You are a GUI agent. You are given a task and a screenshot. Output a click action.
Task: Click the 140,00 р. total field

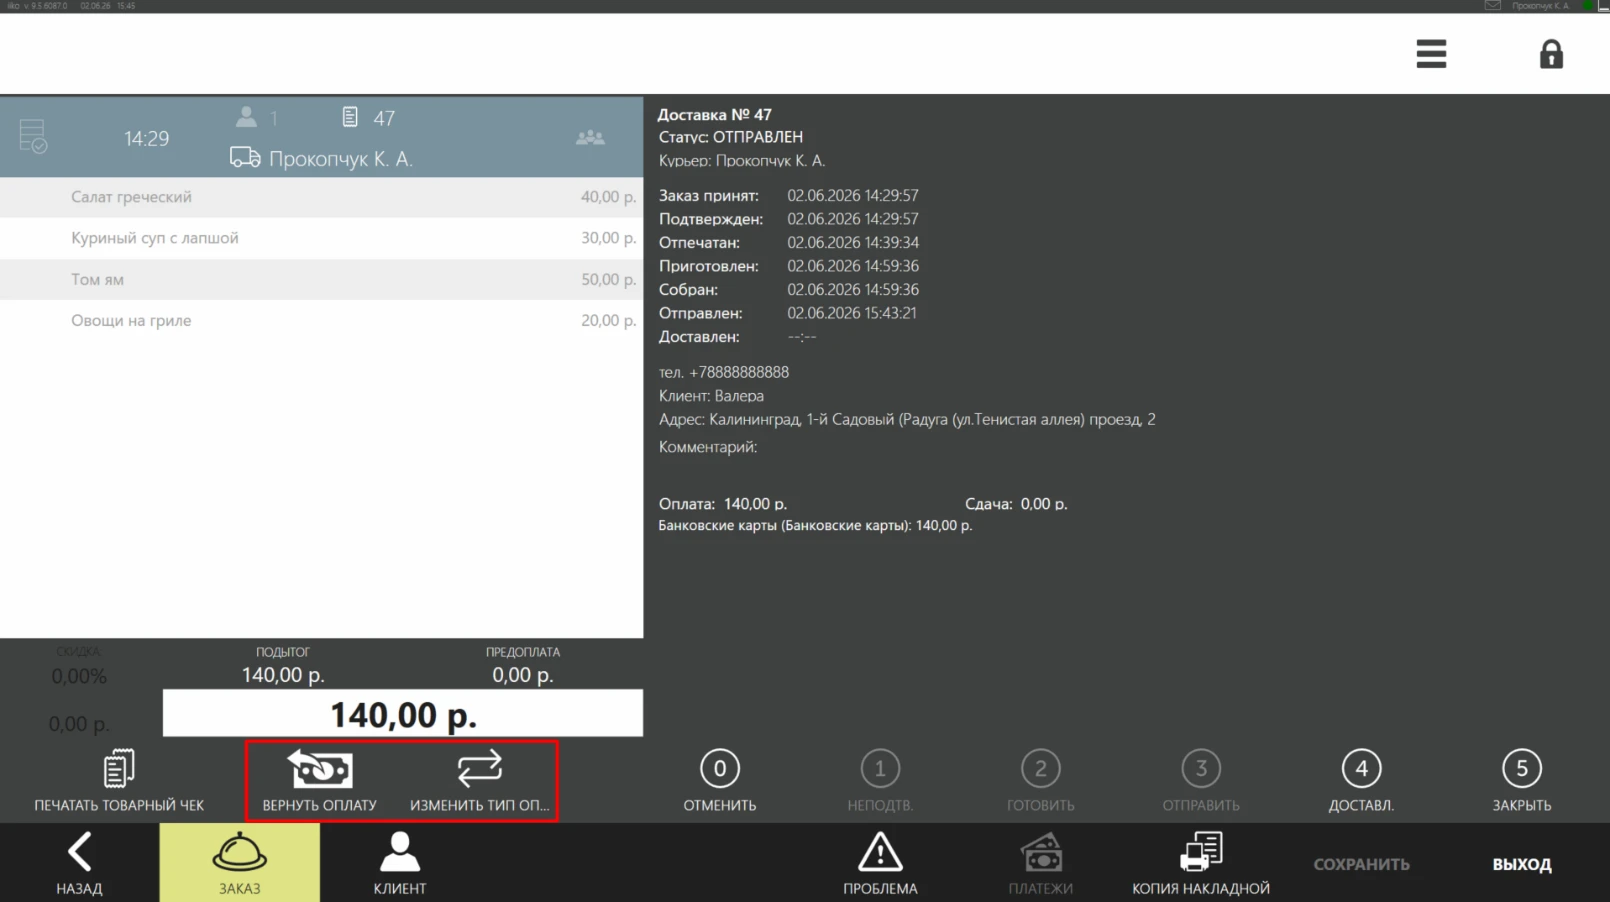(403, 714)
